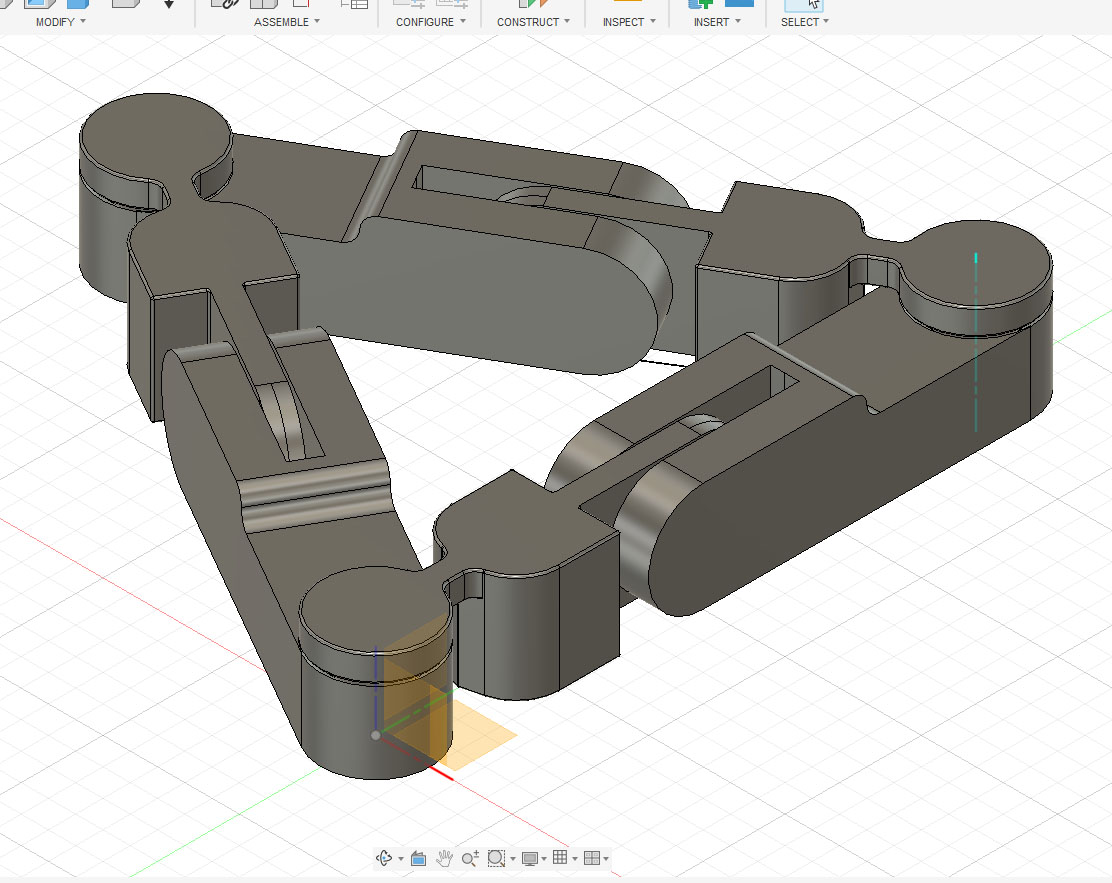Open Grid and Snaps settings icon
The image size is (1112, 883).
(x=560, y=857)
